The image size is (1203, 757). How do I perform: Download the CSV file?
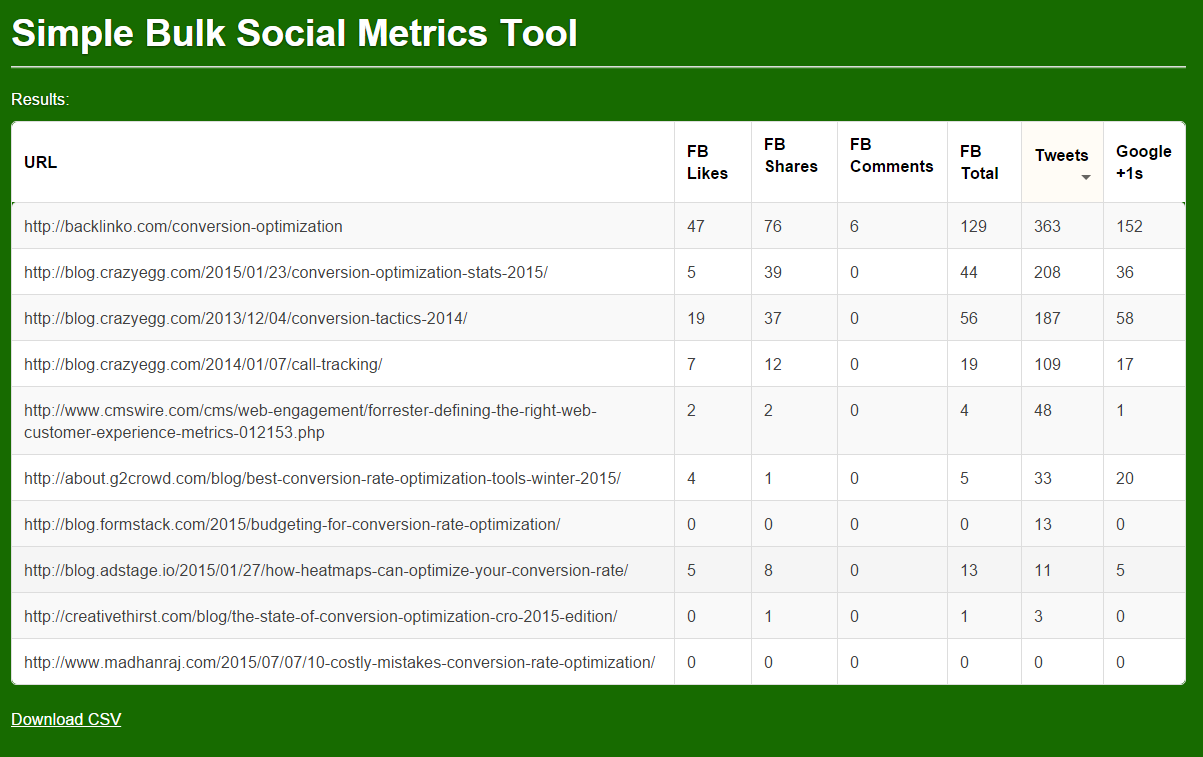click(66, 719)
